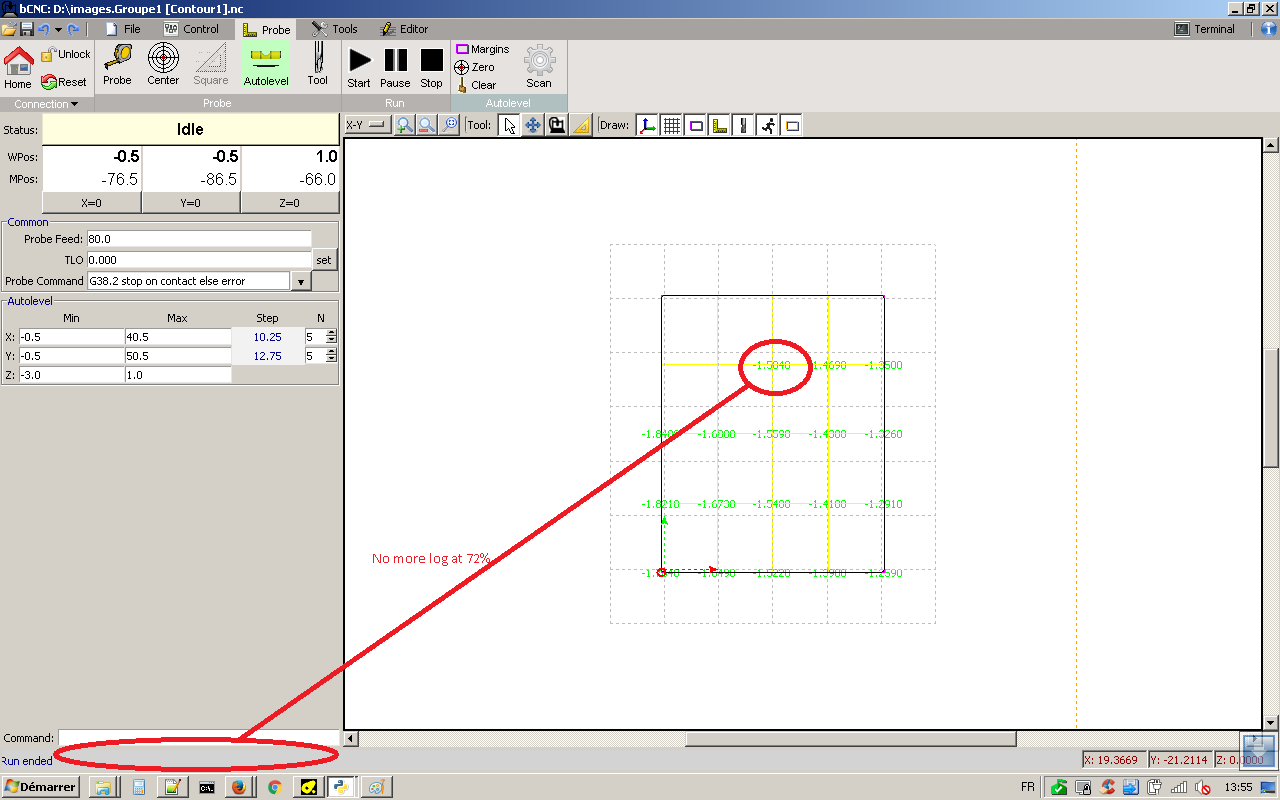This screenshot has width=1280, height=800.
Task: Click the Redo arrow icon
Action: pyautogui.click(x=74, y=30)
